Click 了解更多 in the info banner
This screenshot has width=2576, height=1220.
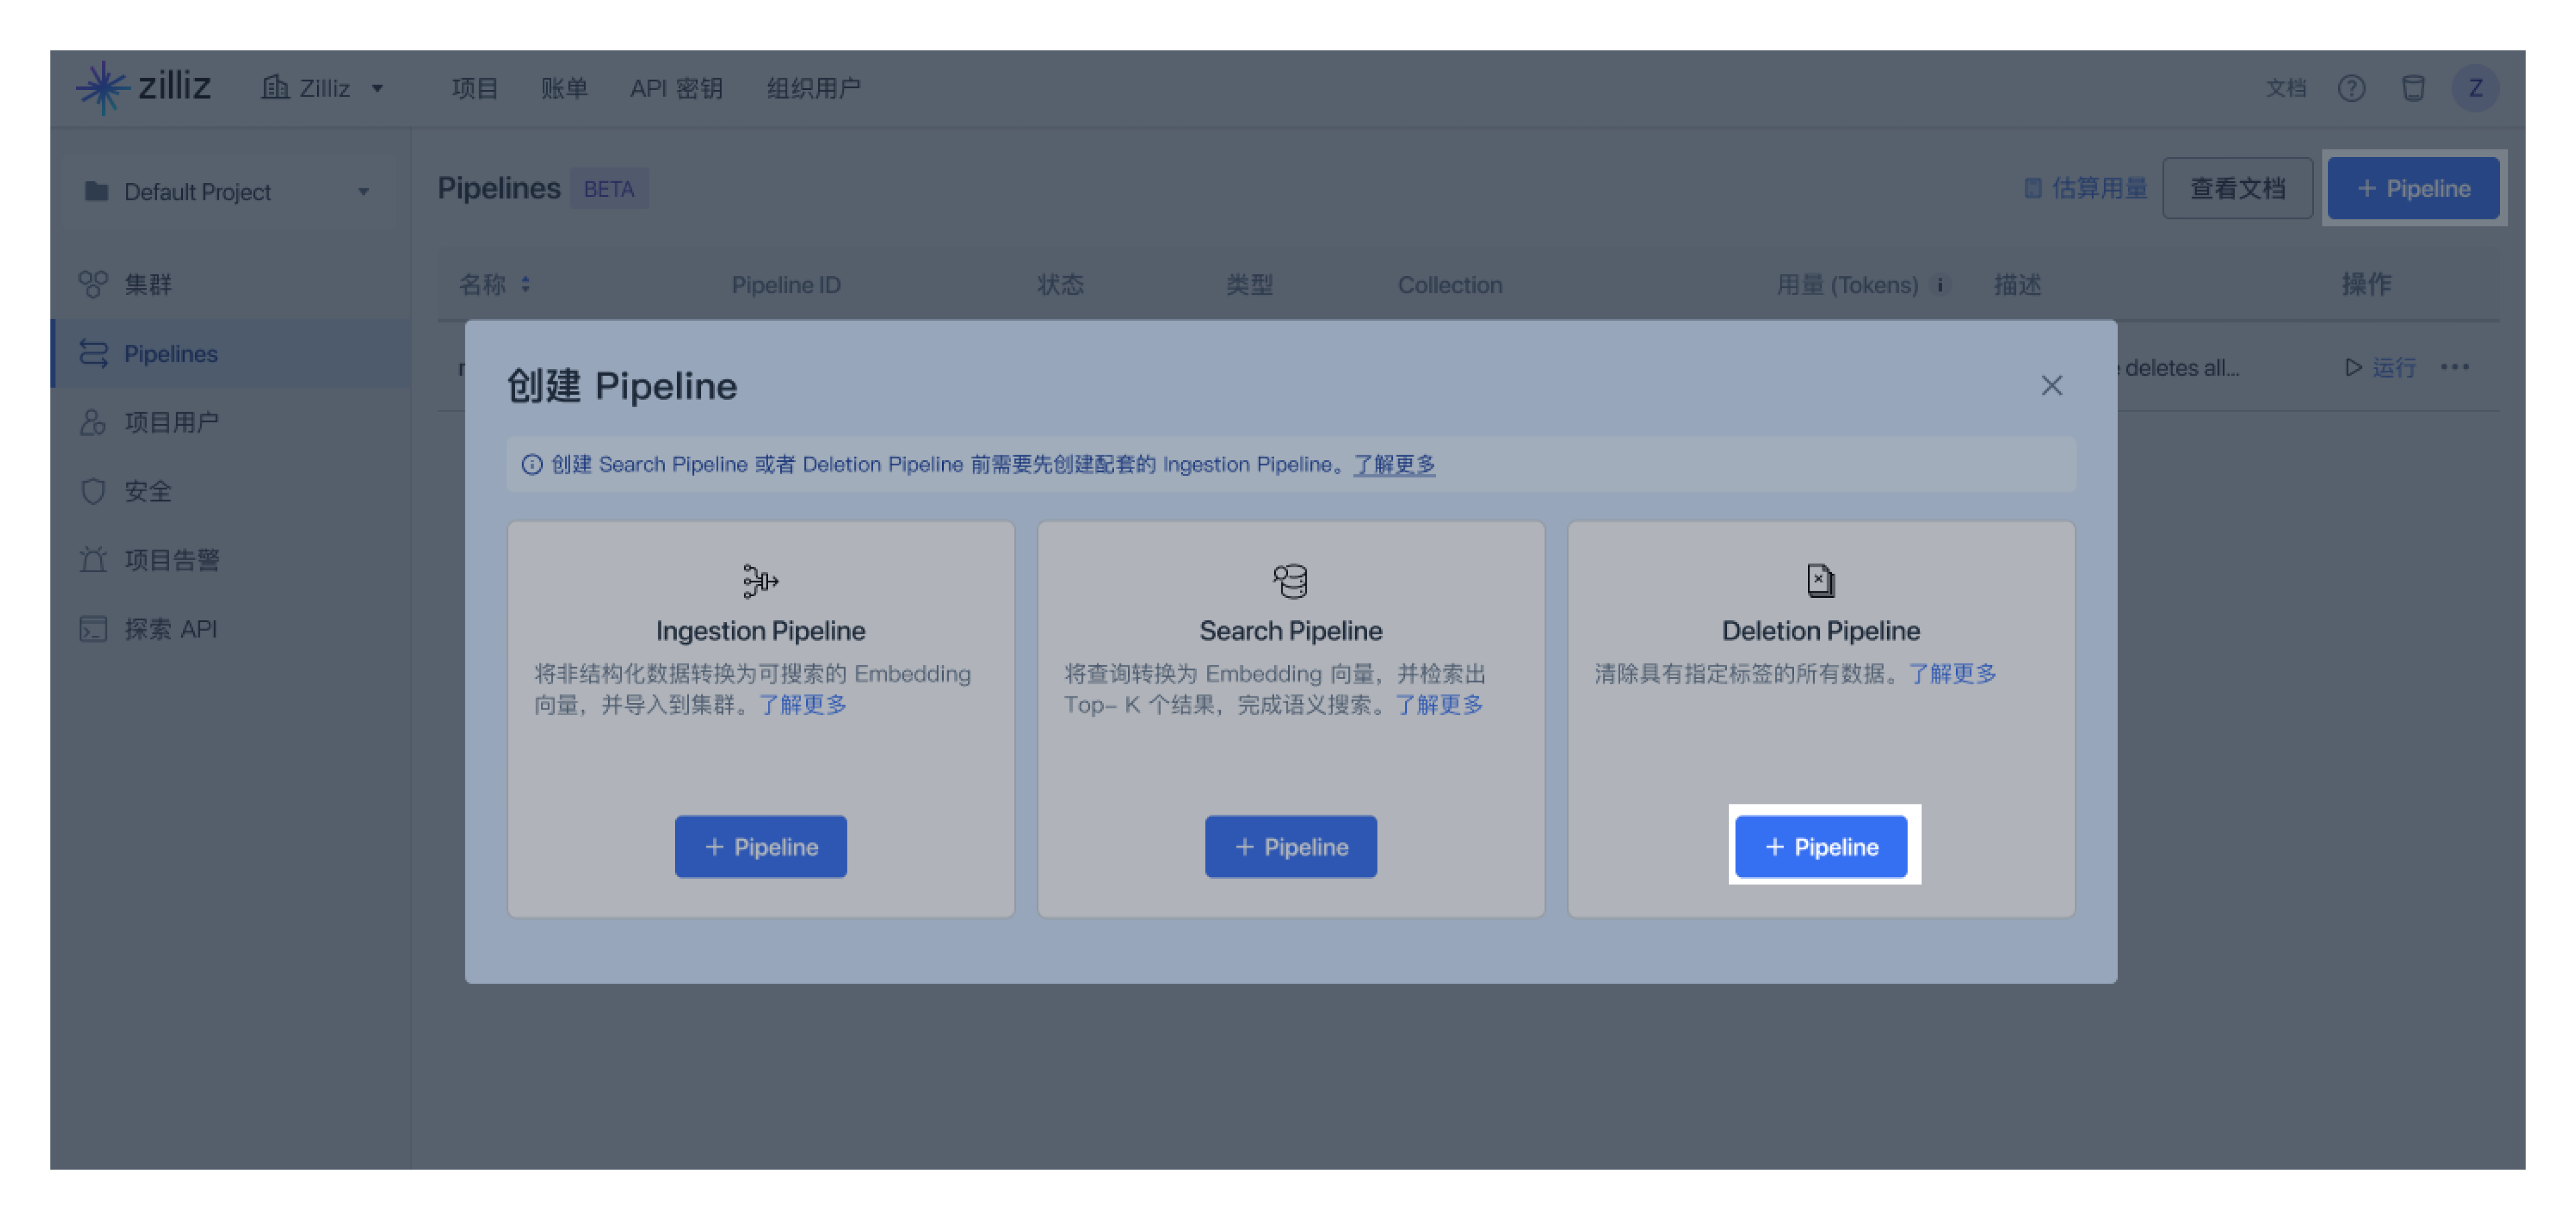coord(1394,464)
